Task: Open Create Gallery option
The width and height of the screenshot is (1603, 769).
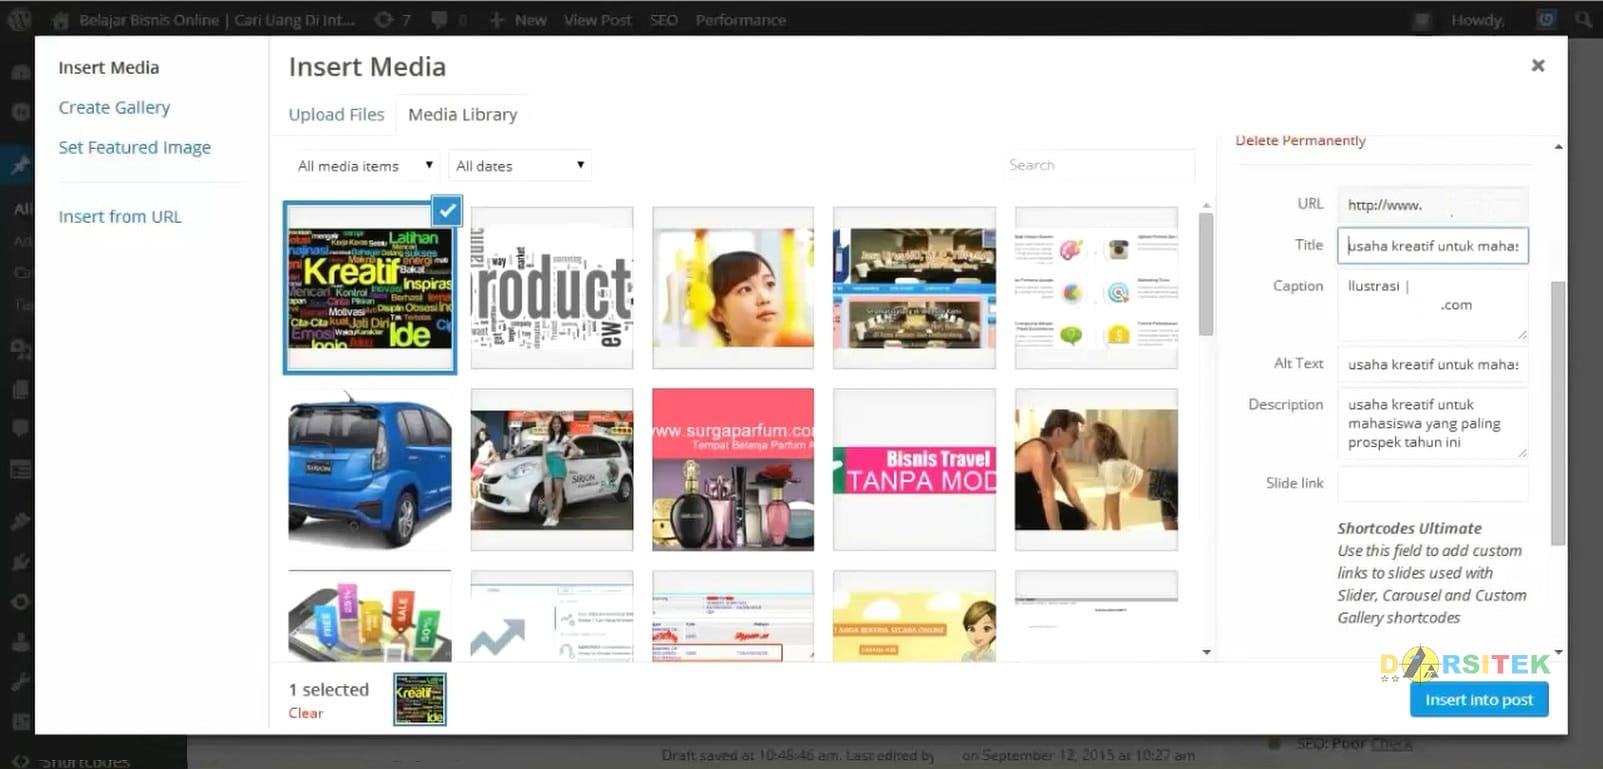Action: point(114,108)
